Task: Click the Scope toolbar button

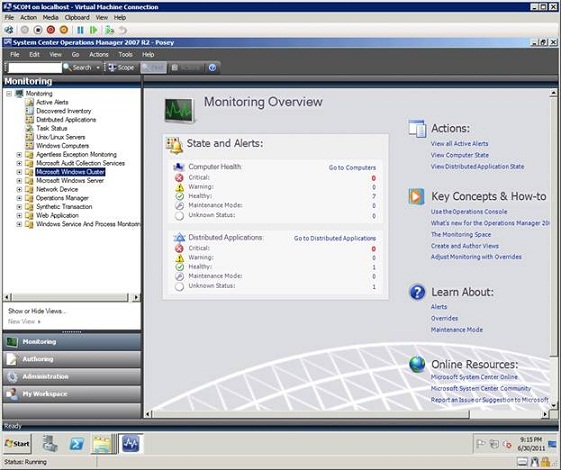Action: (x=122, y=67)
